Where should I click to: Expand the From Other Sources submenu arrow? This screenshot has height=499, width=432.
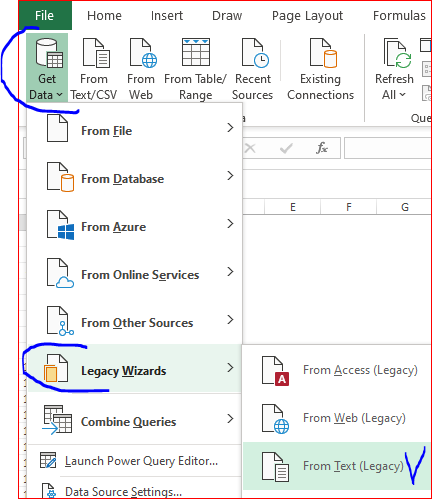[230, 320]
